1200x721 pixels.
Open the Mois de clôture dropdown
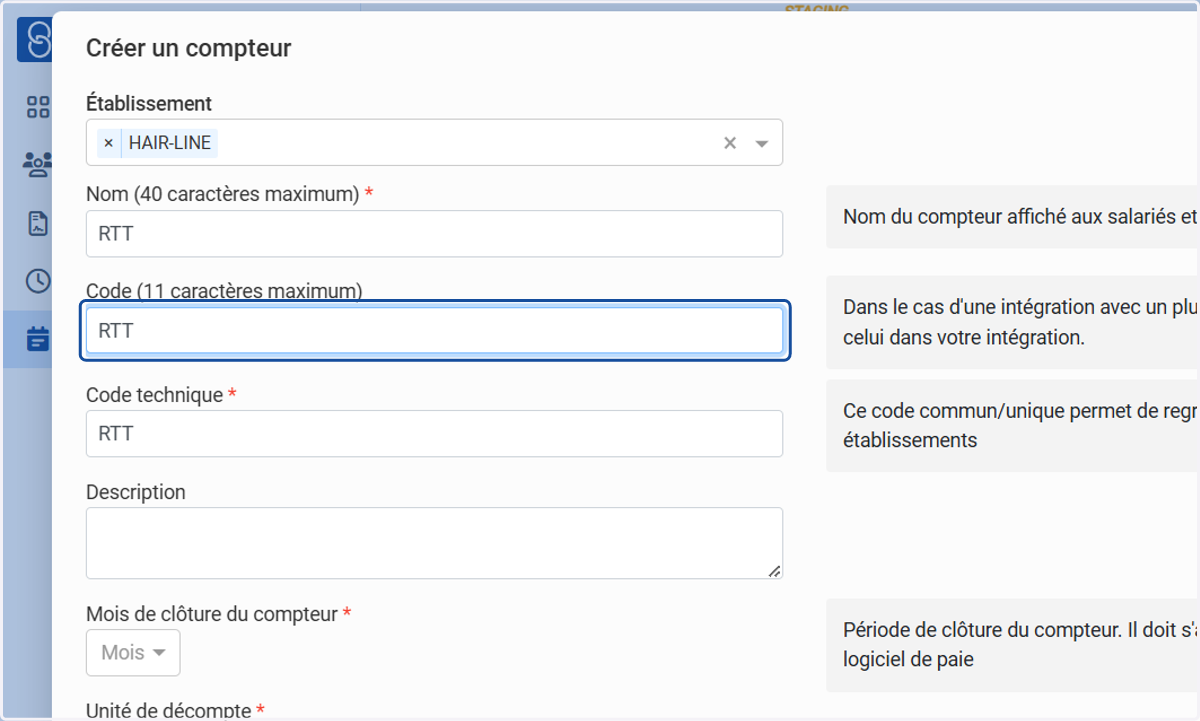click(x=133, y=653)
